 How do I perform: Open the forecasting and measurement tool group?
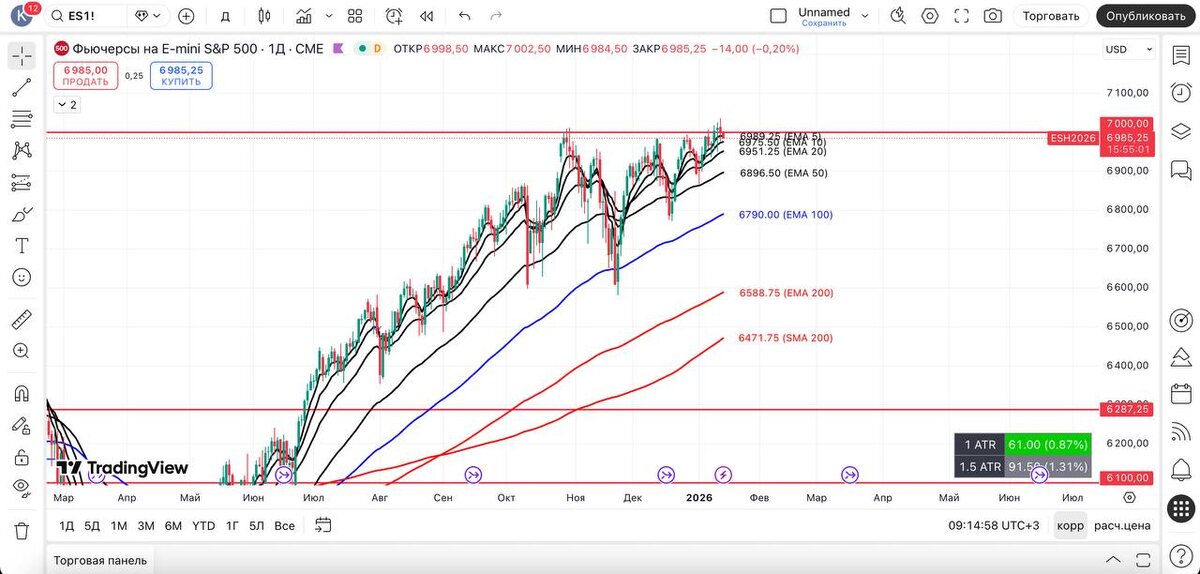(21, 182)
